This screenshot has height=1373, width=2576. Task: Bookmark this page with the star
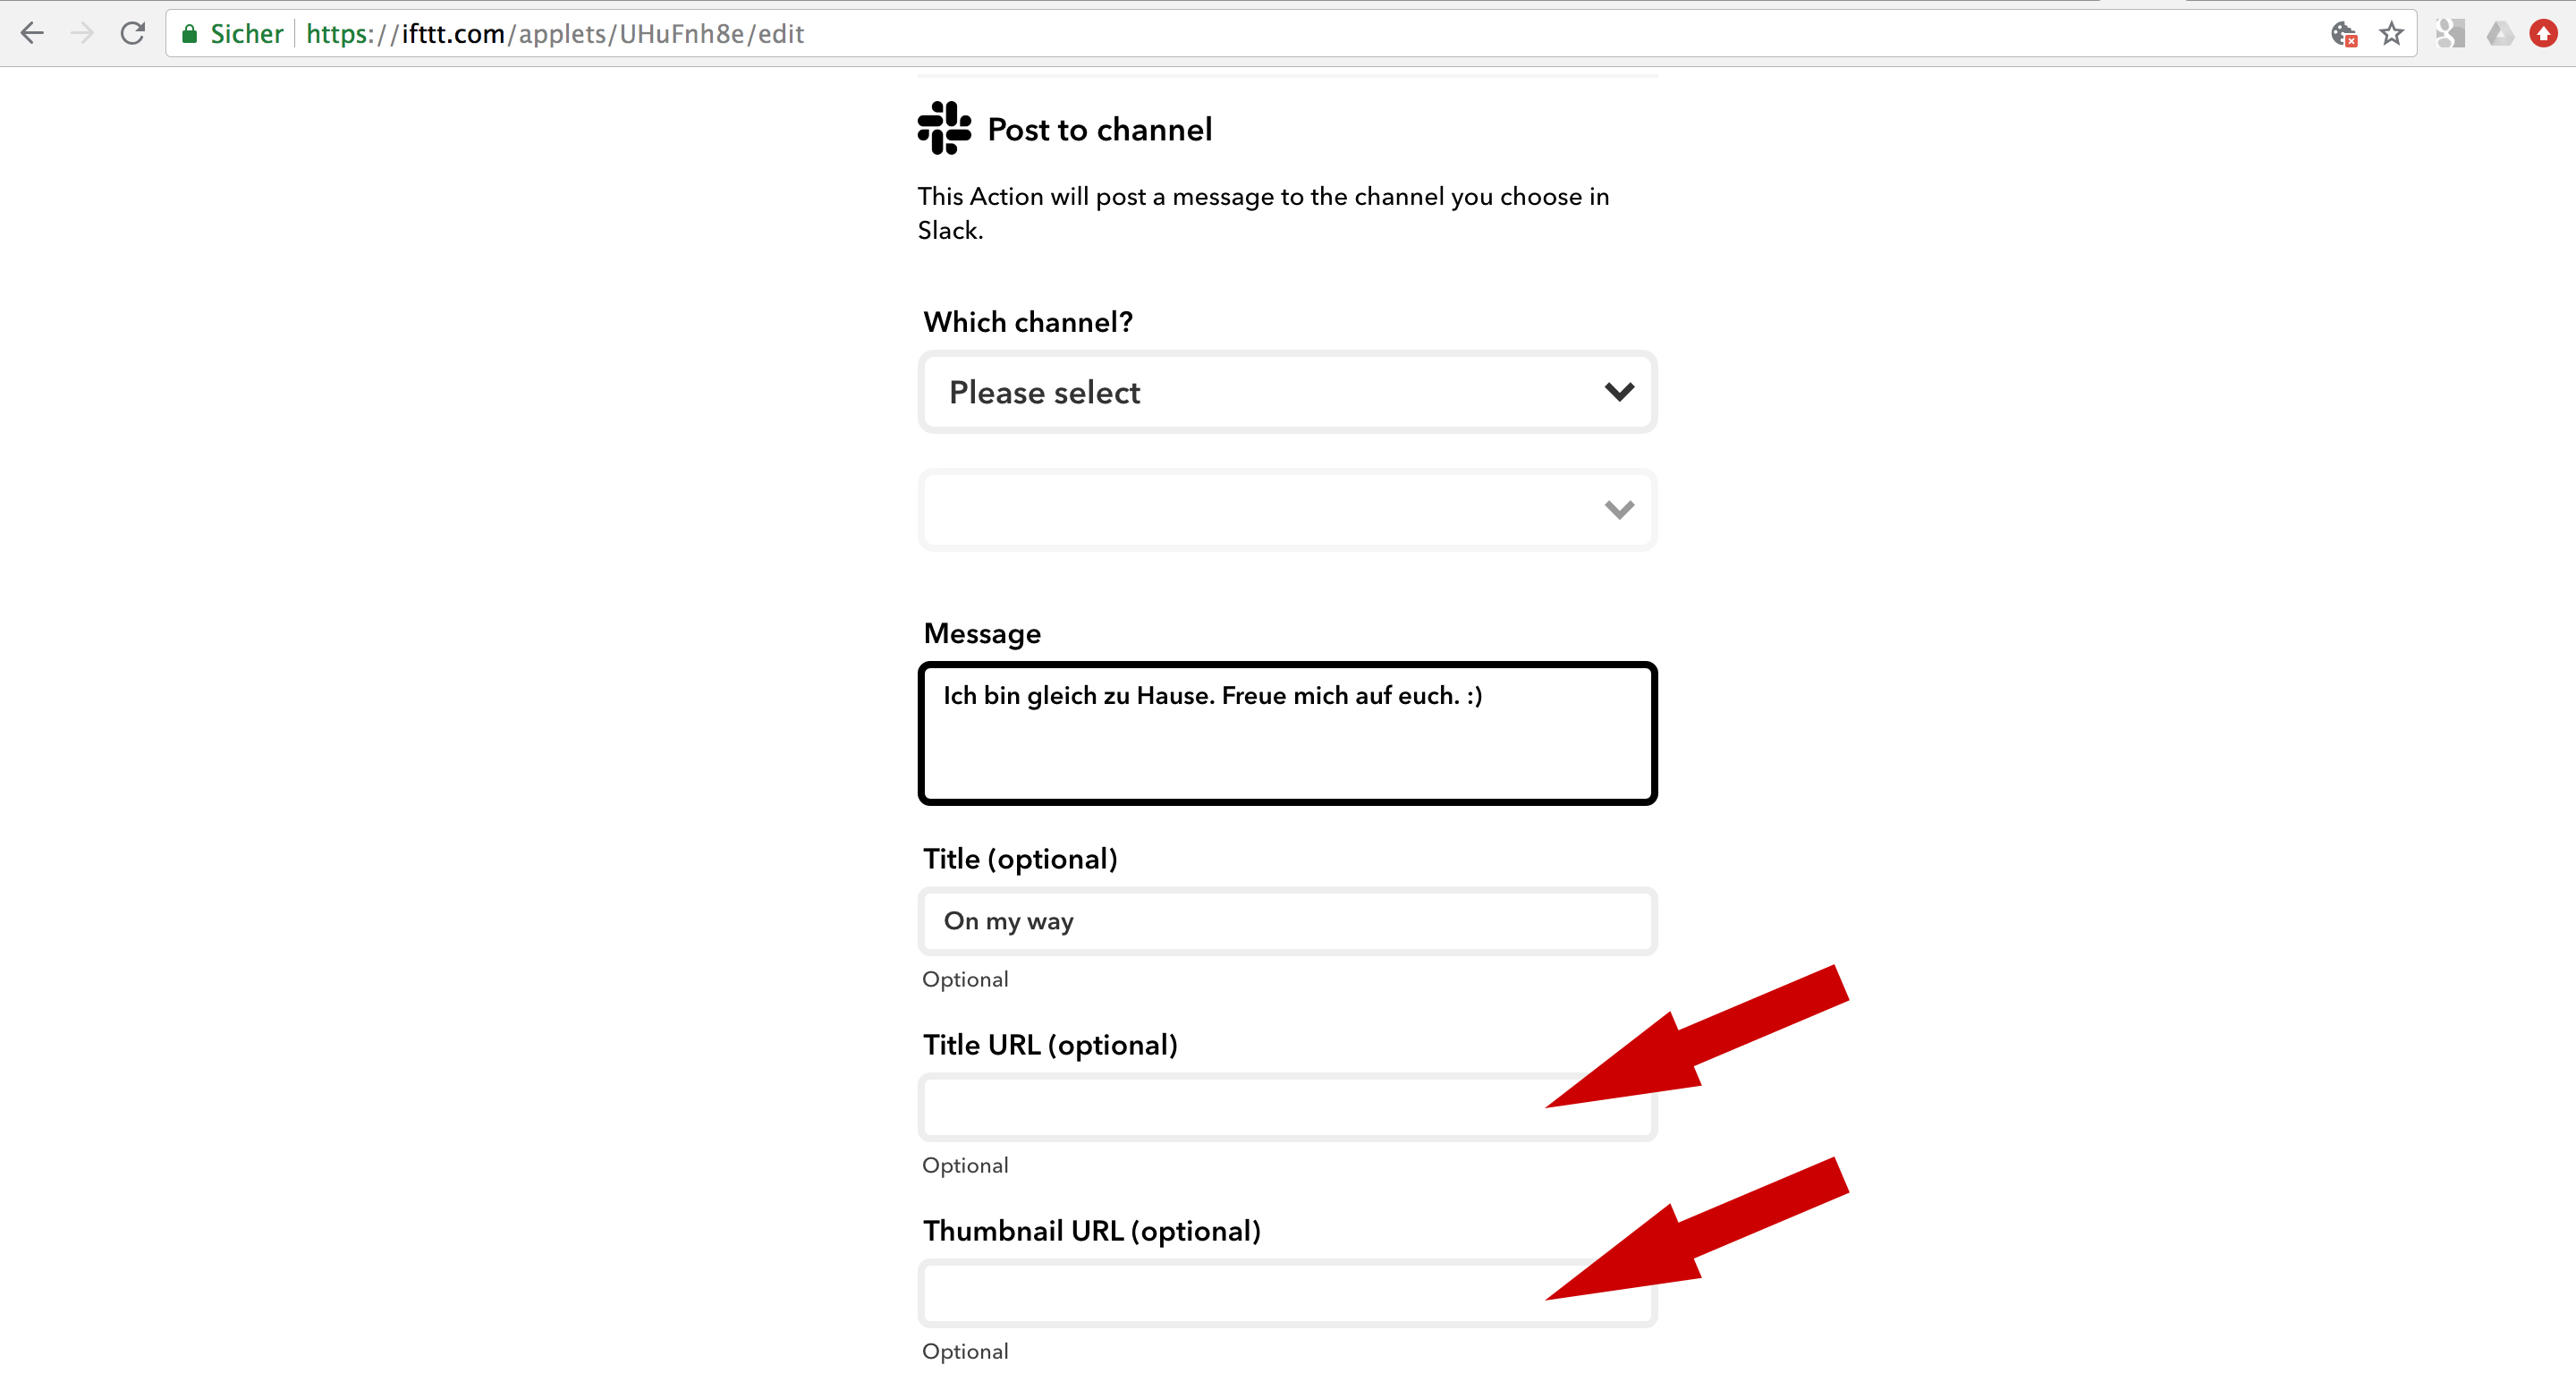(2391, 34)
